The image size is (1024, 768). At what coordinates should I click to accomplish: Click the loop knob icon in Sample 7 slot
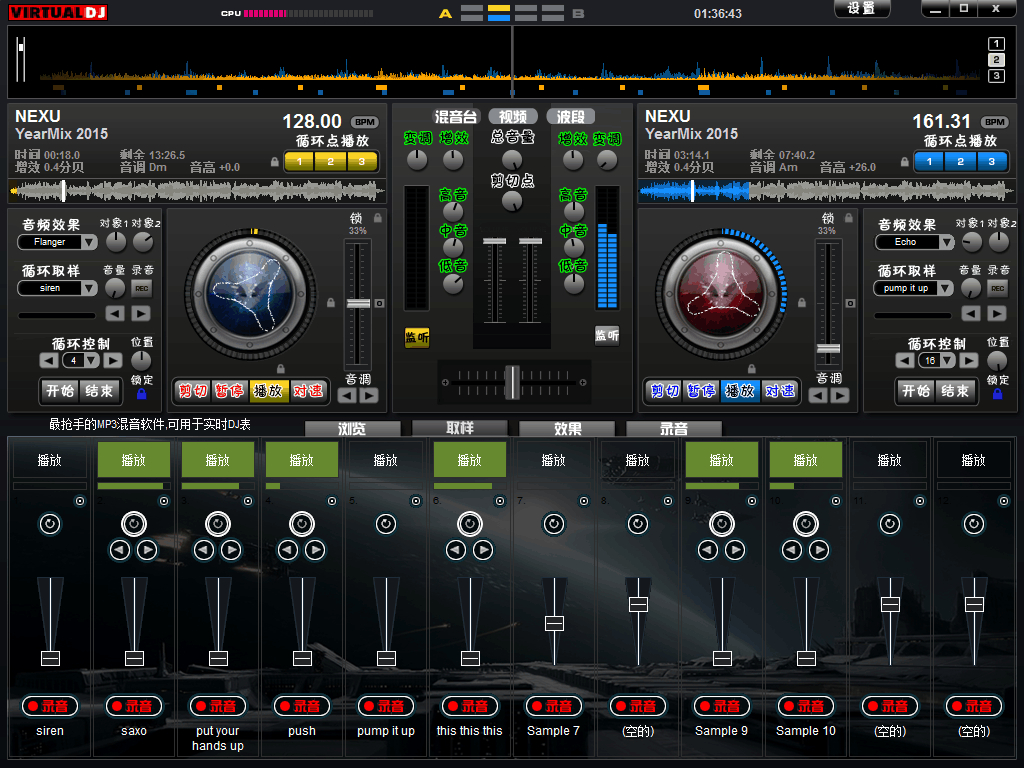pyautogui.click(x=554, y=524)
